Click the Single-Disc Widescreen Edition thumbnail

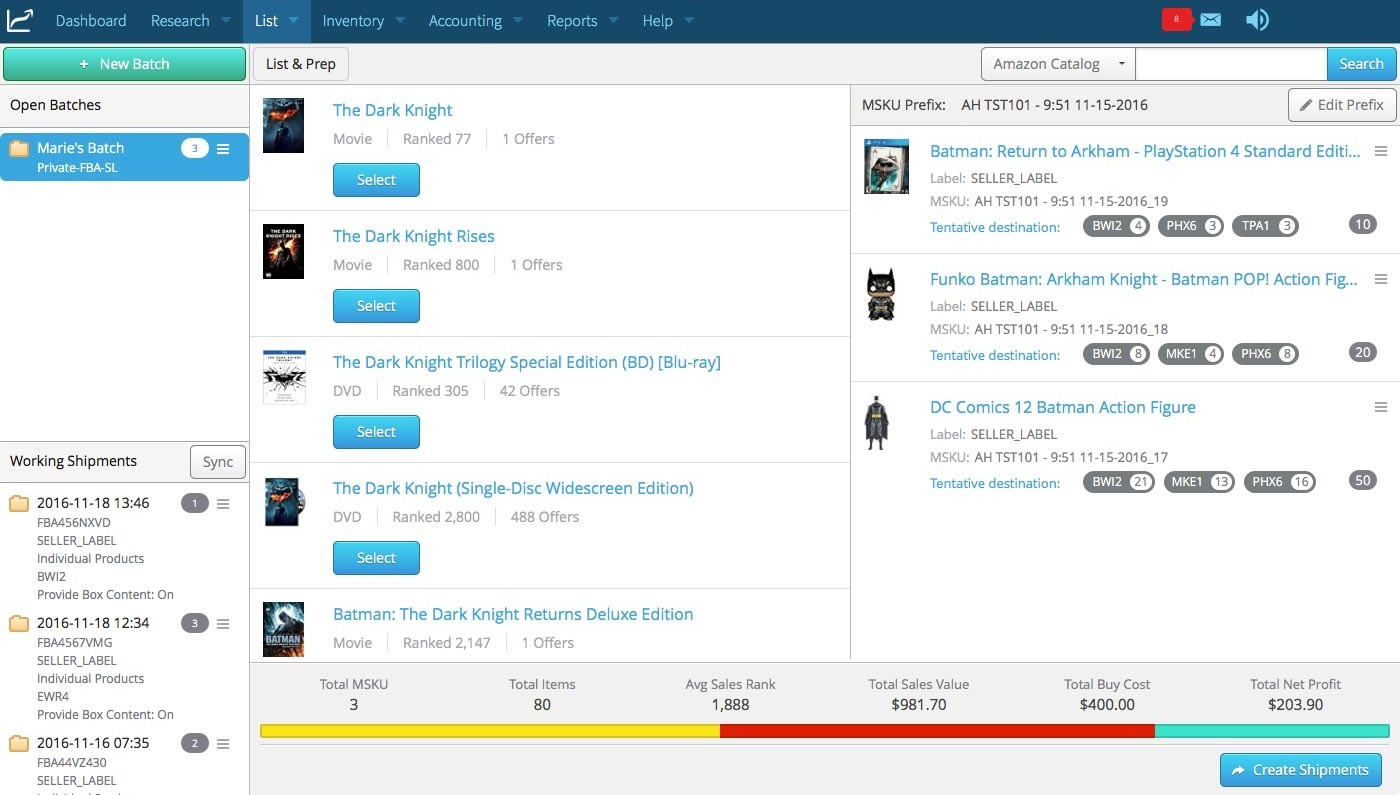coord(283,502)
